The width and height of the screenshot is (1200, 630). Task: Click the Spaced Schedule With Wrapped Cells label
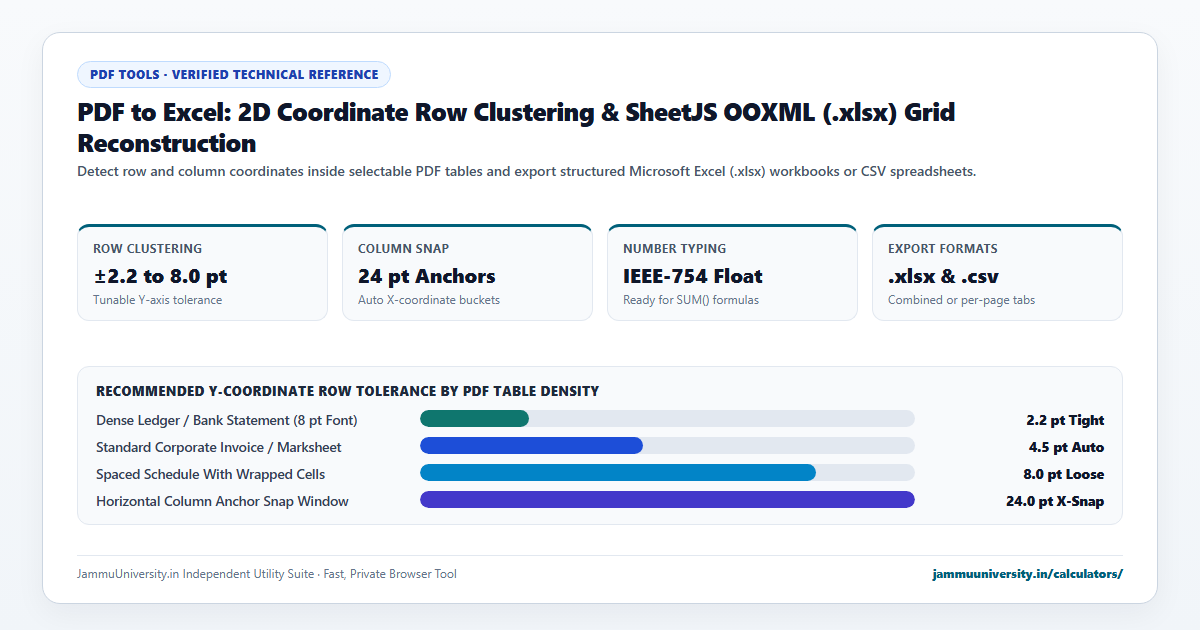(210, 474)
